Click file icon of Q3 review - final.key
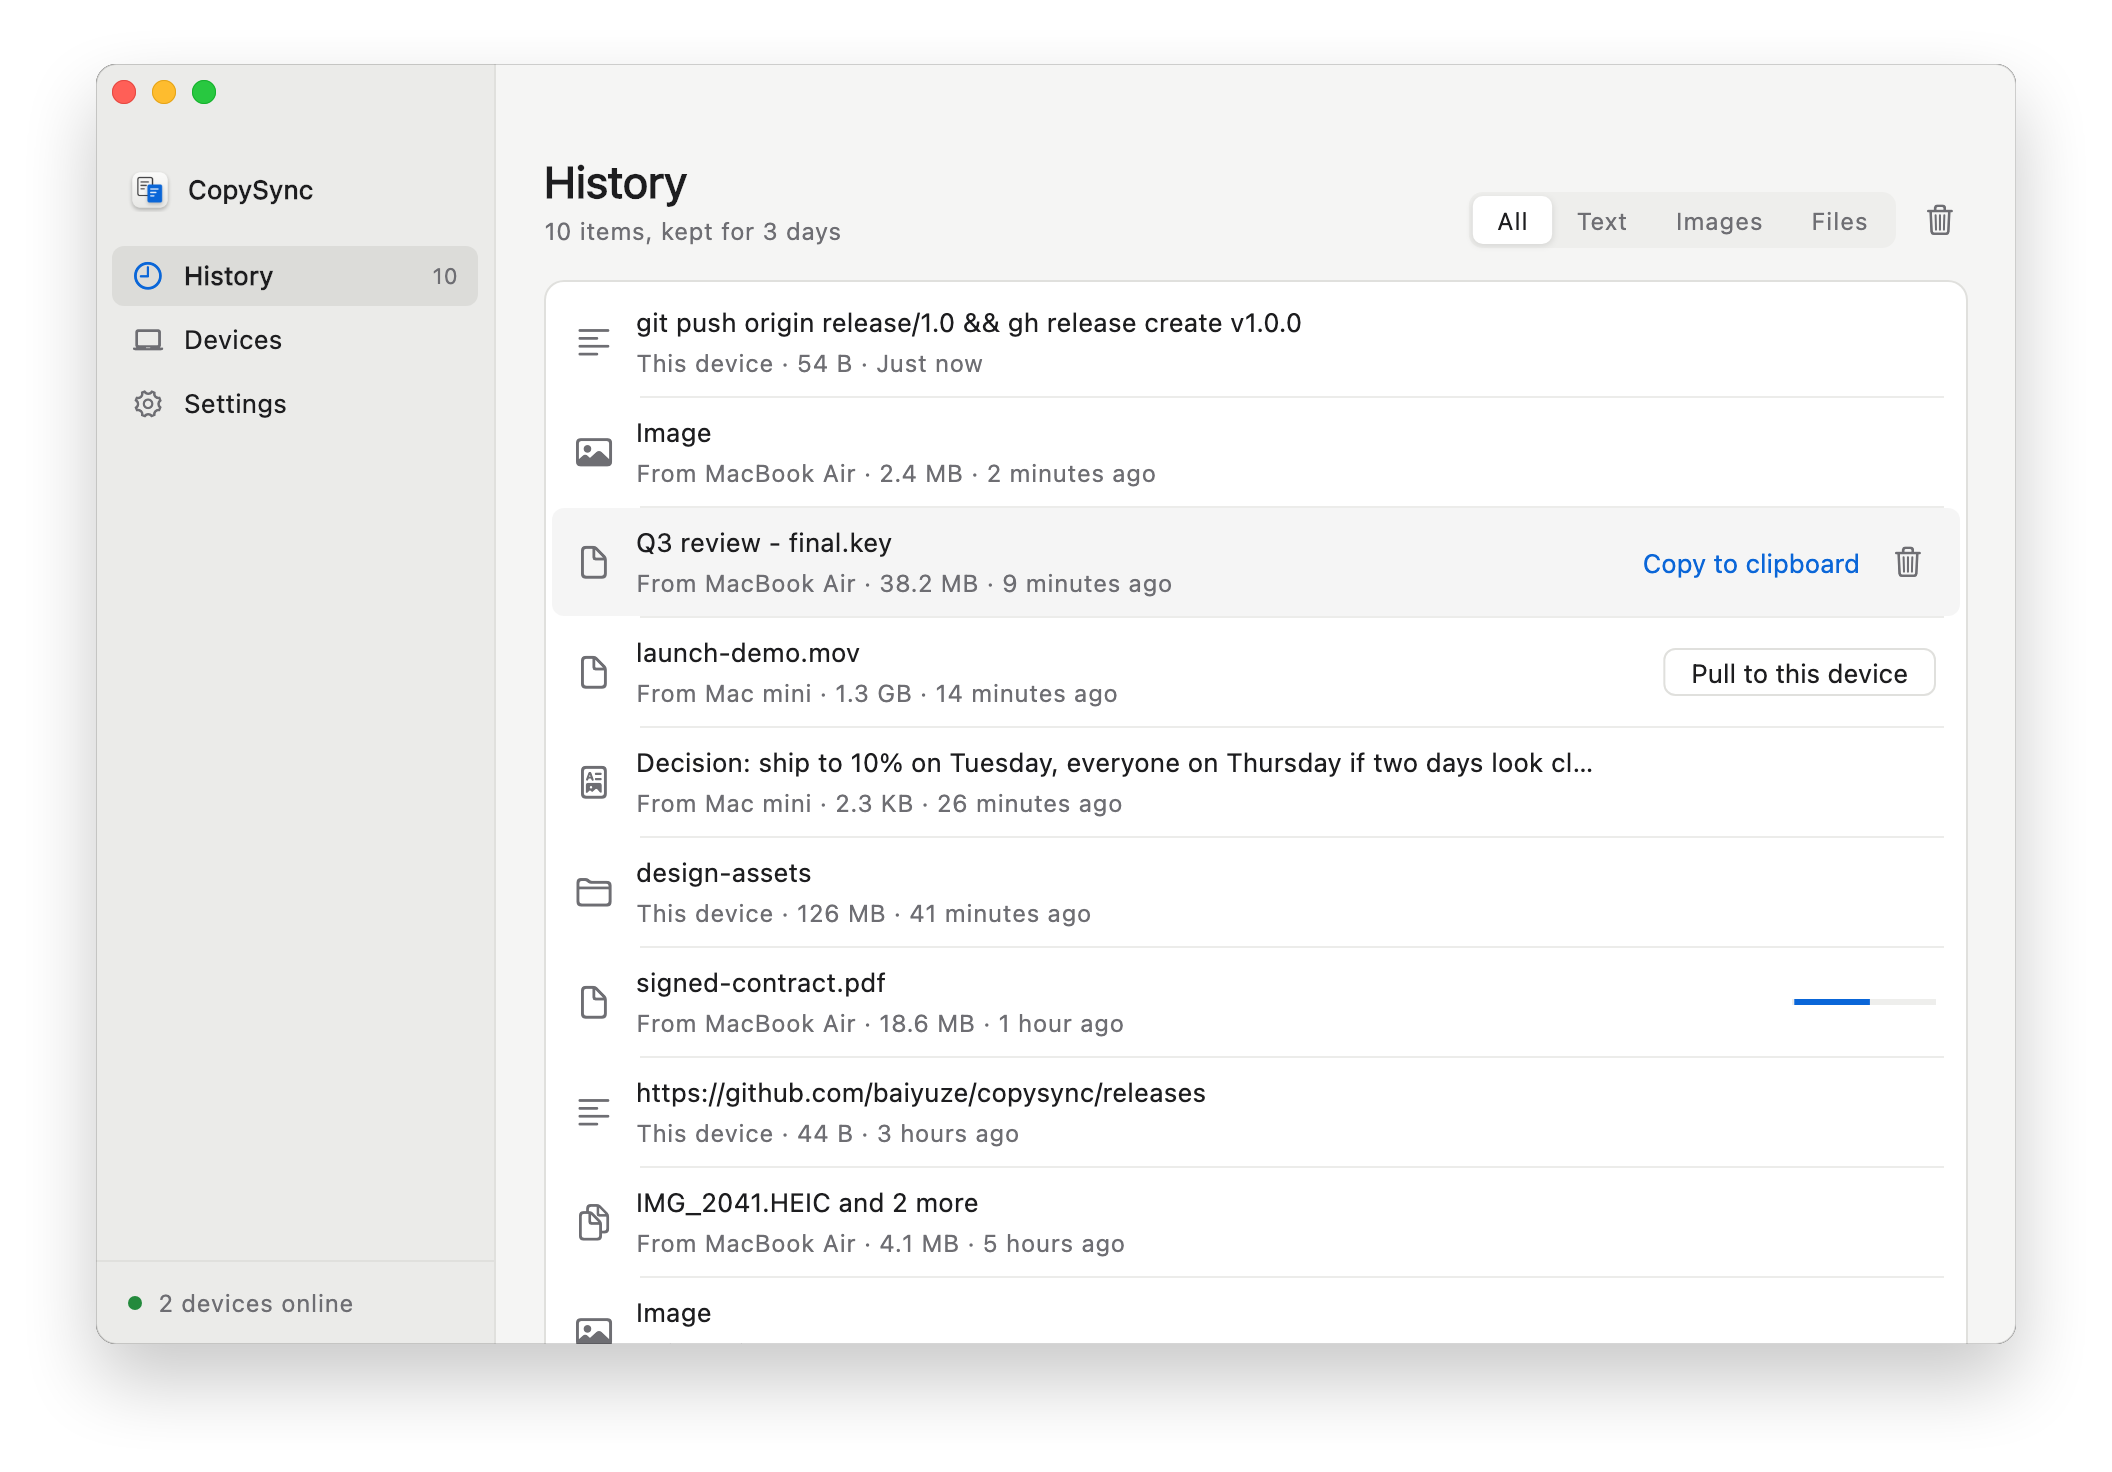2112x1472 pixels. (594, 562)
